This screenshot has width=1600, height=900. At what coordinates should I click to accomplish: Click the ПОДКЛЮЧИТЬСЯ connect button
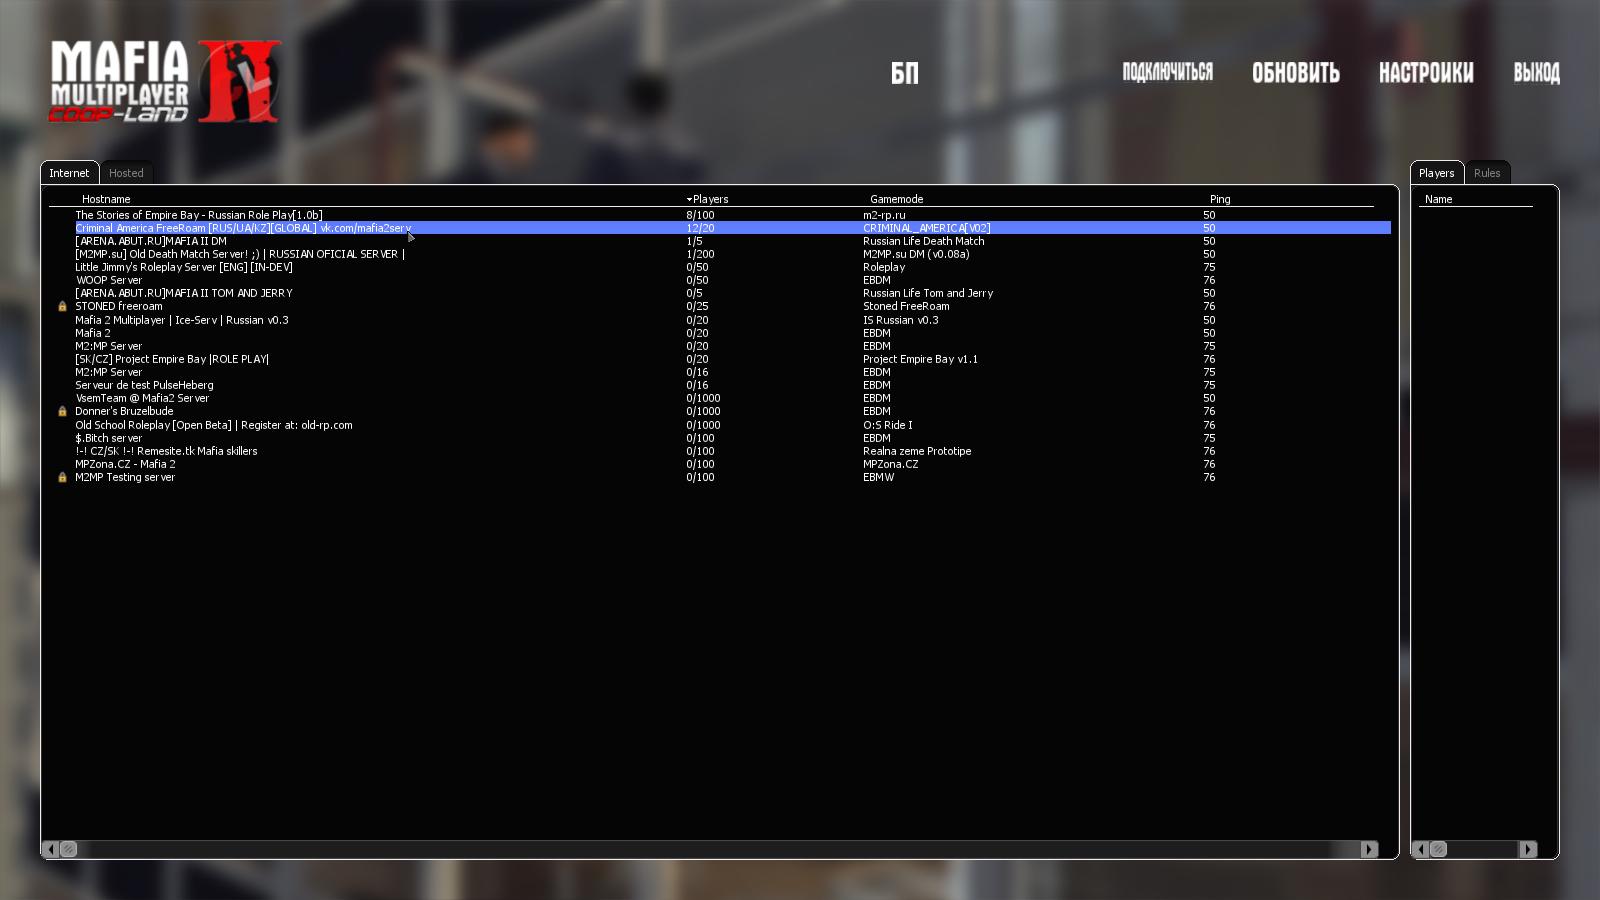[1167, 72]
